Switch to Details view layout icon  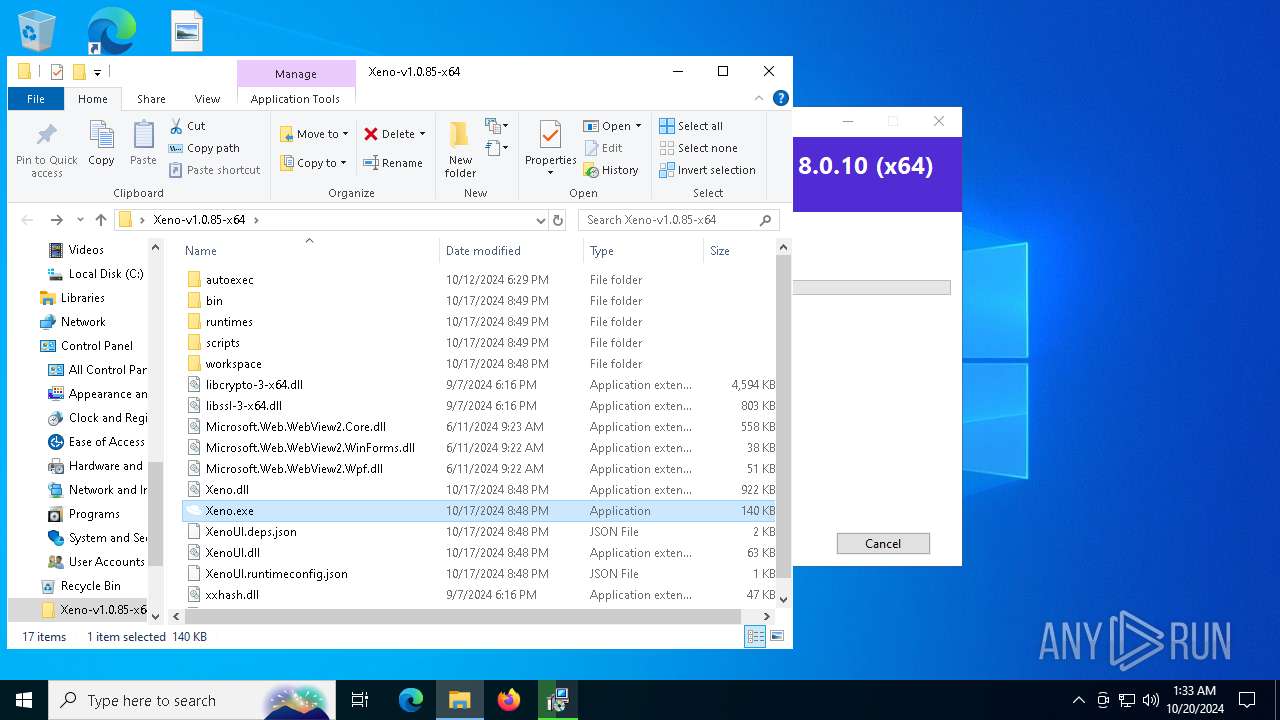tap(756, 636)
